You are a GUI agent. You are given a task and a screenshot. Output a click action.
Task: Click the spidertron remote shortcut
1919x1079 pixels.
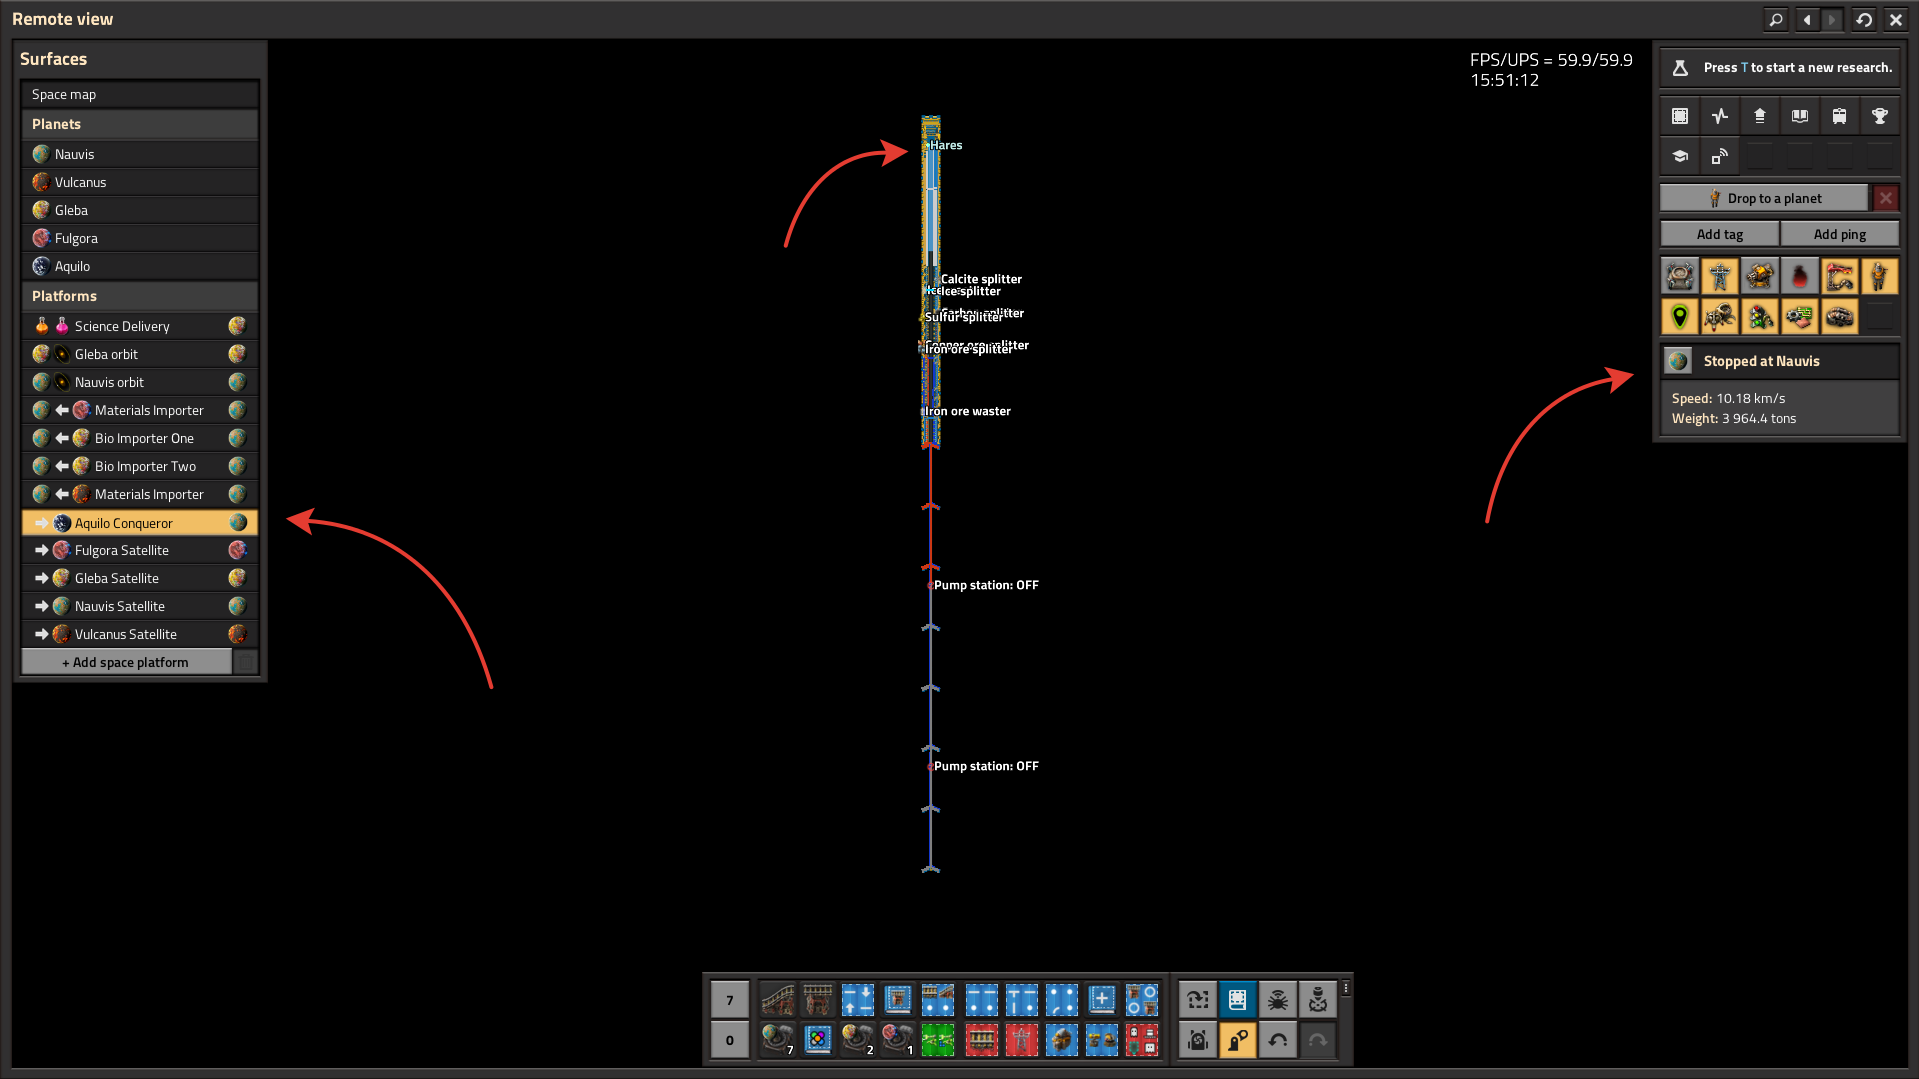(1277, 999)
